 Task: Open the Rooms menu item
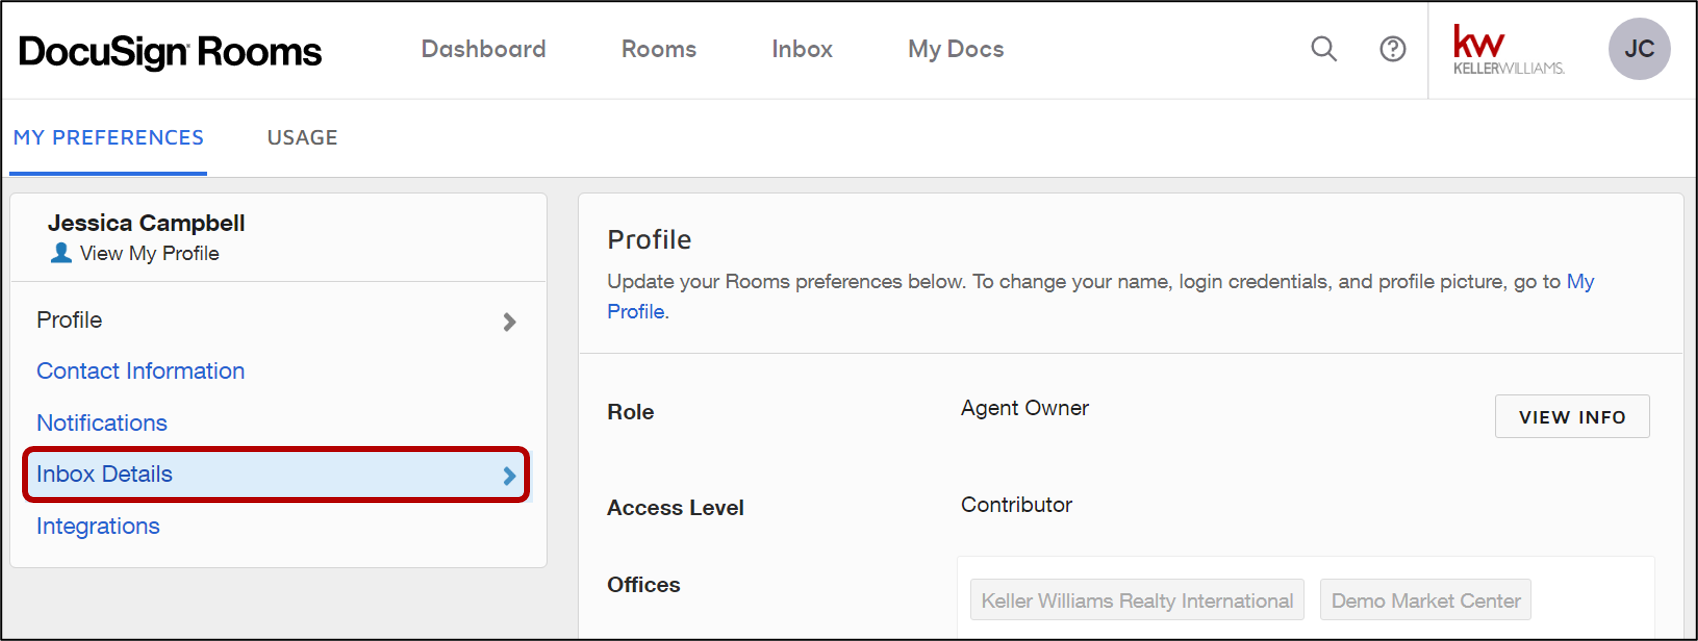click(659, 49)
